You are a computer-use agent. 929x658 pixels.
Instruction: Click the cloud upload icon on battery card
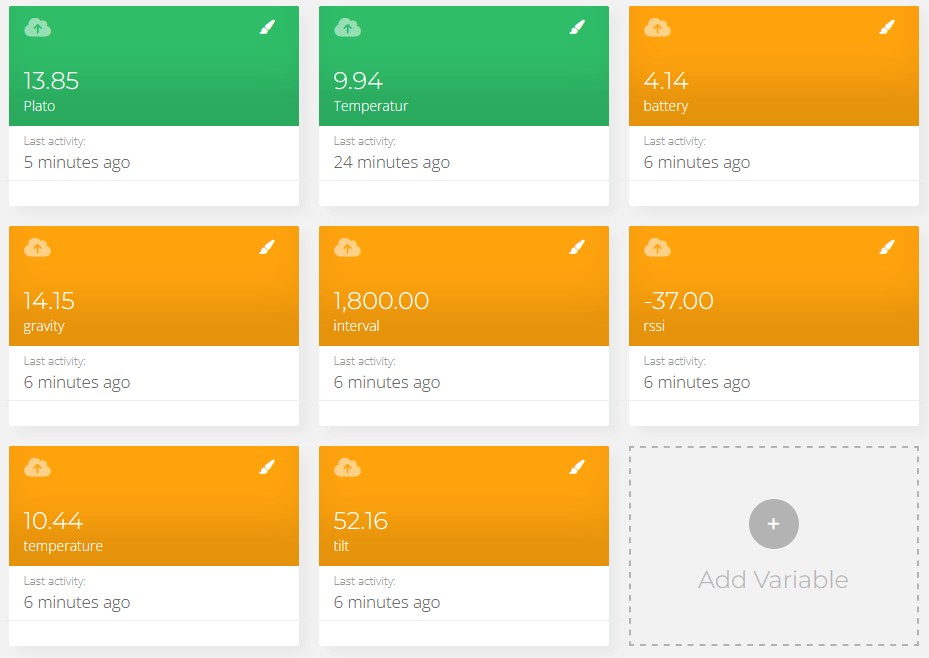[x=658, y=27]
